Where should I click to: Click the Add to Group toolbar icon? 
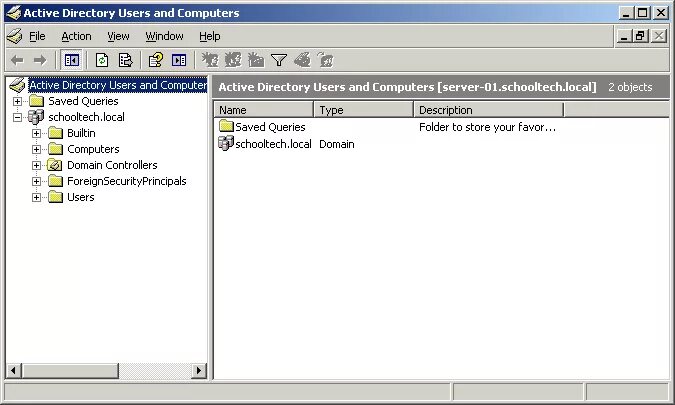325,60
